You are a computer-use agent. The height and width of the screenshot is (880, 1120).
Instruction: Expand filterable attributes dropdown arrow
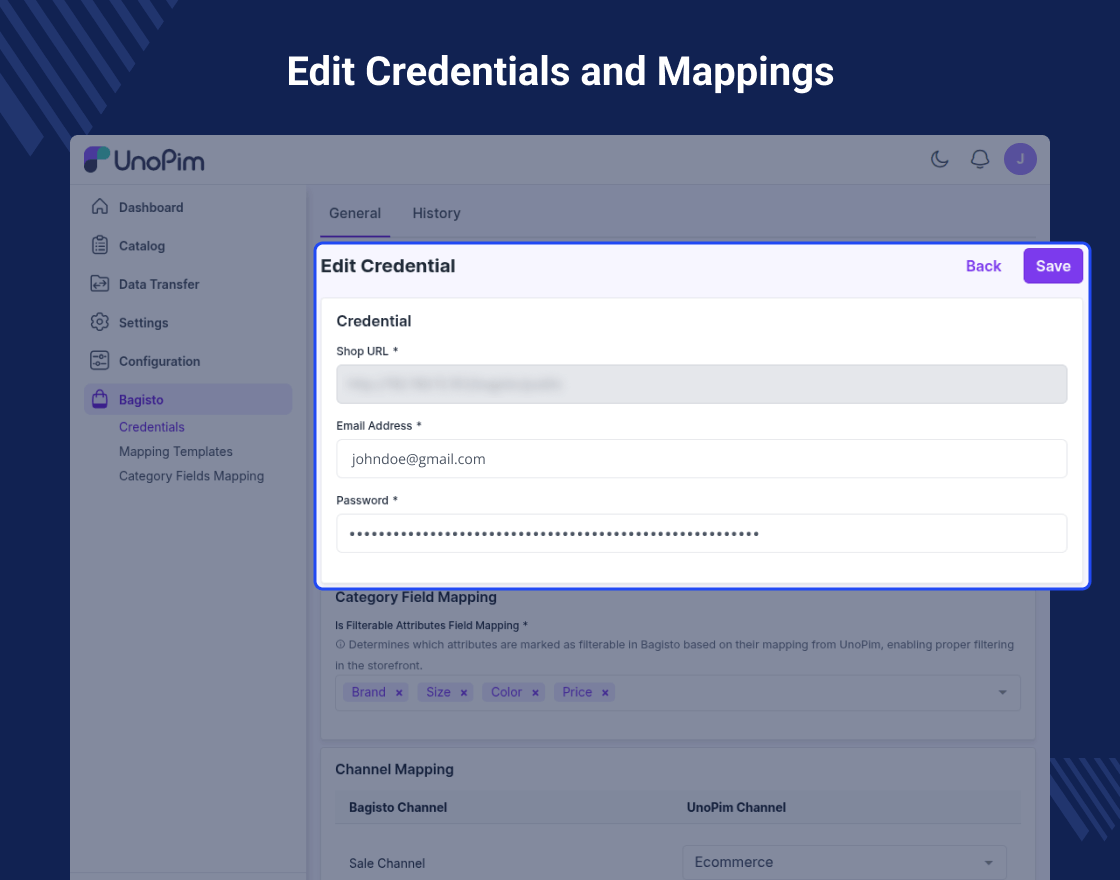1002,692
